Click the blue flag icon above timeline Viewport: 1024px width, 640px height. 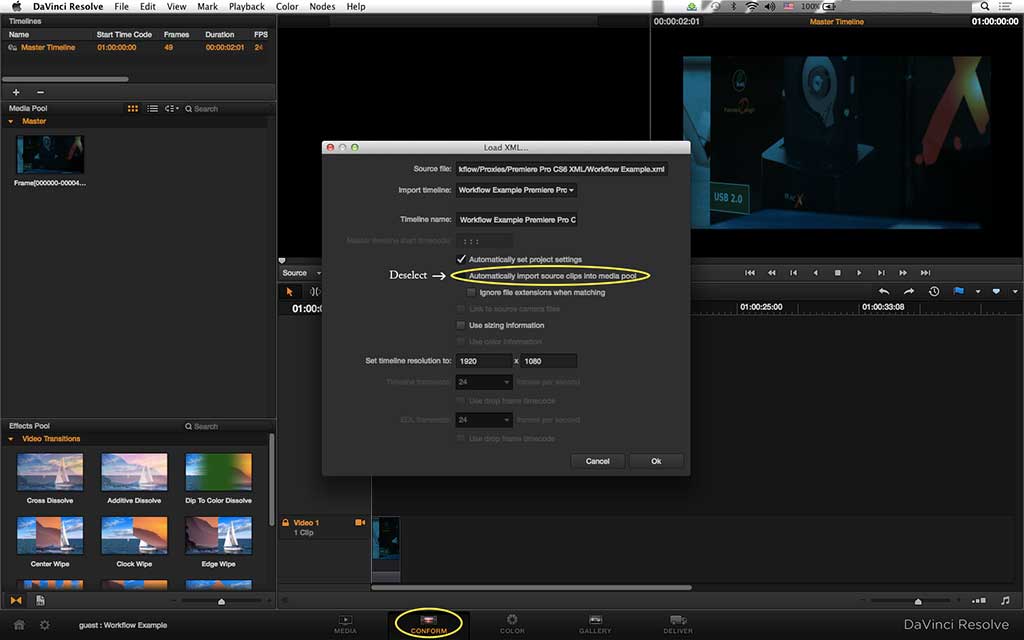(x=959, y=291)
